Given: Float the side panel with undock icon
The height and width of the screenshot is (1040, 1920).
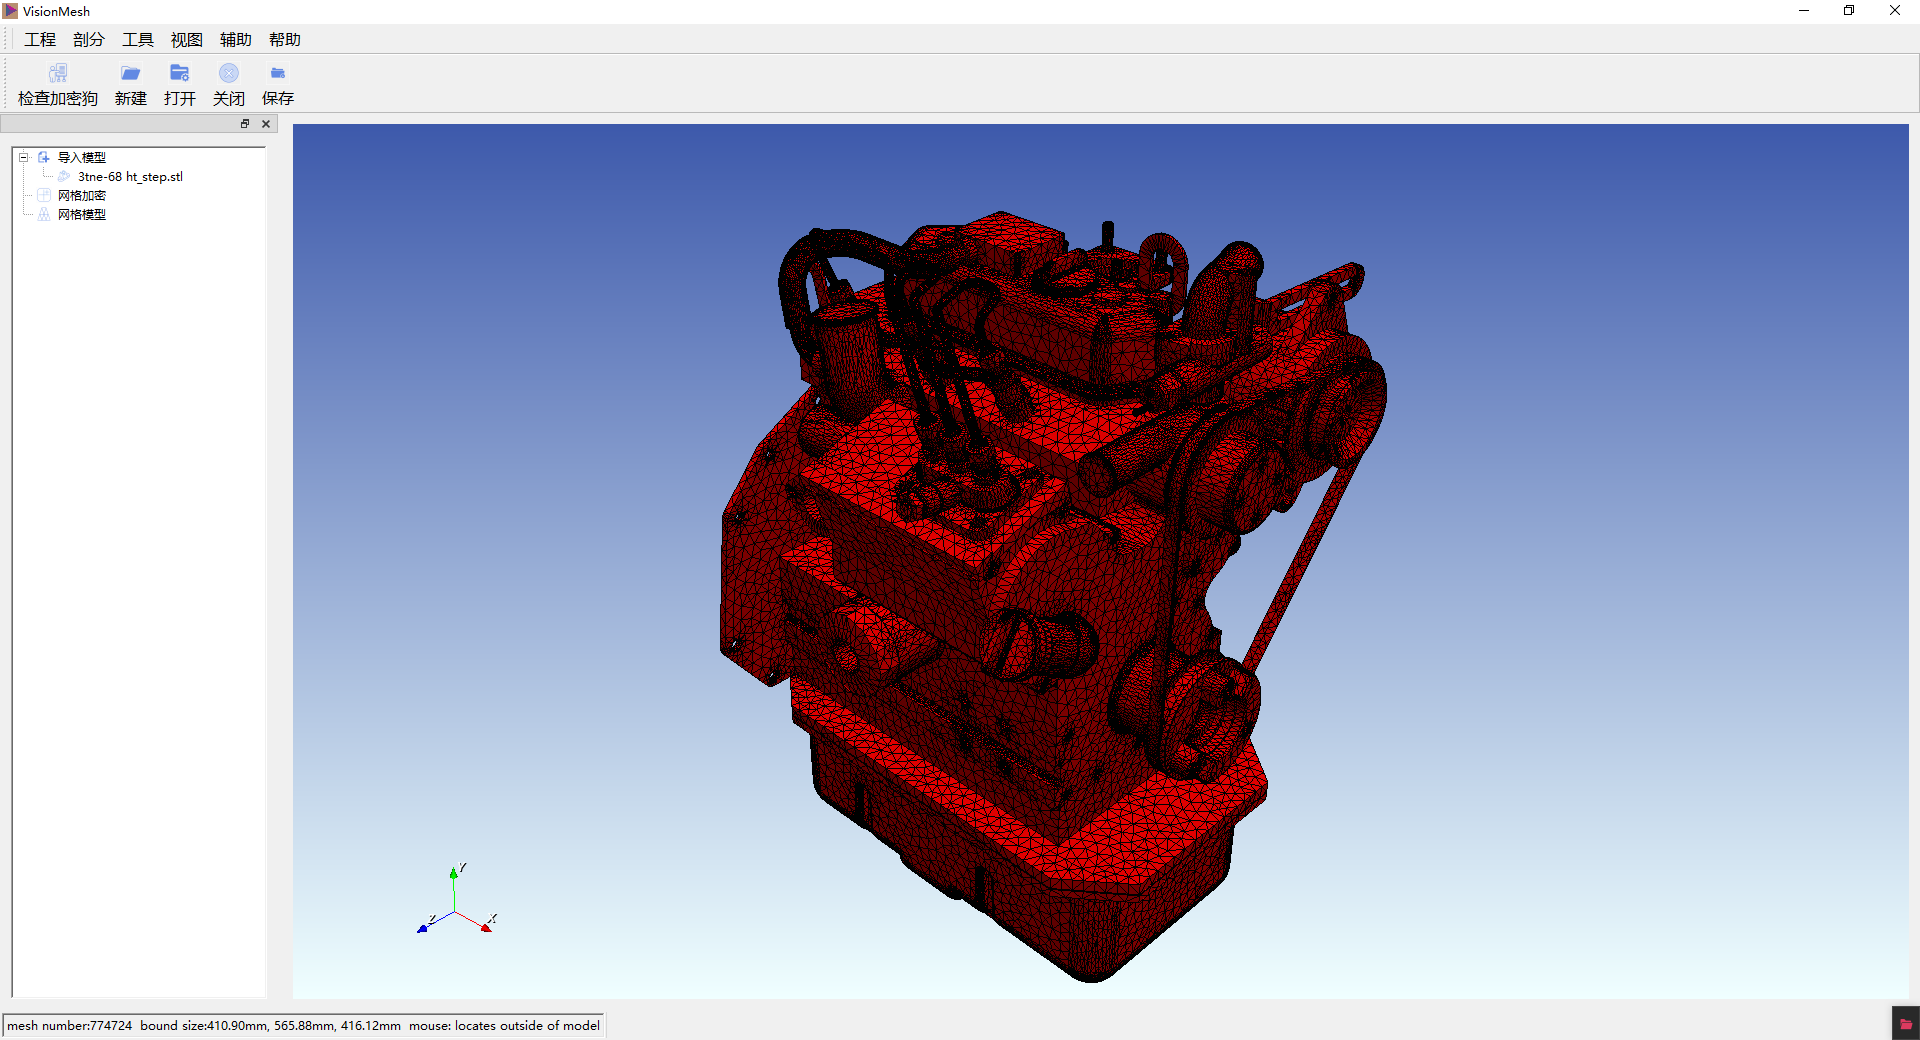Looking at the screenshot, I should (x=245, y=124).
